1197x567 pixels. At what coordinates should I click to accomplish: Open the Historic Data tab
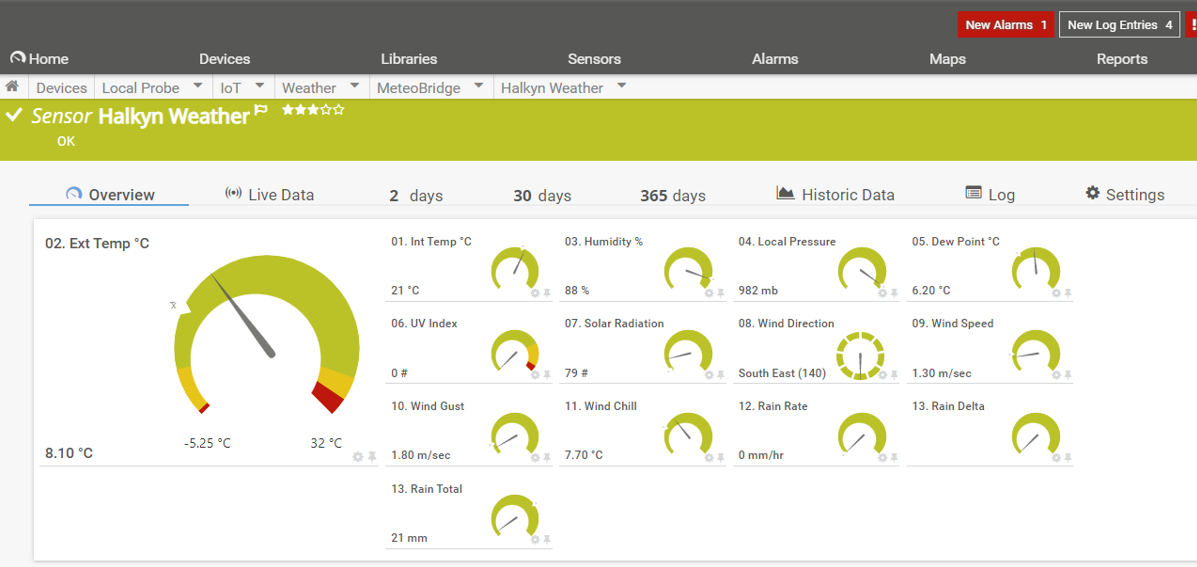pyautogui.click(x=835, y=195)
